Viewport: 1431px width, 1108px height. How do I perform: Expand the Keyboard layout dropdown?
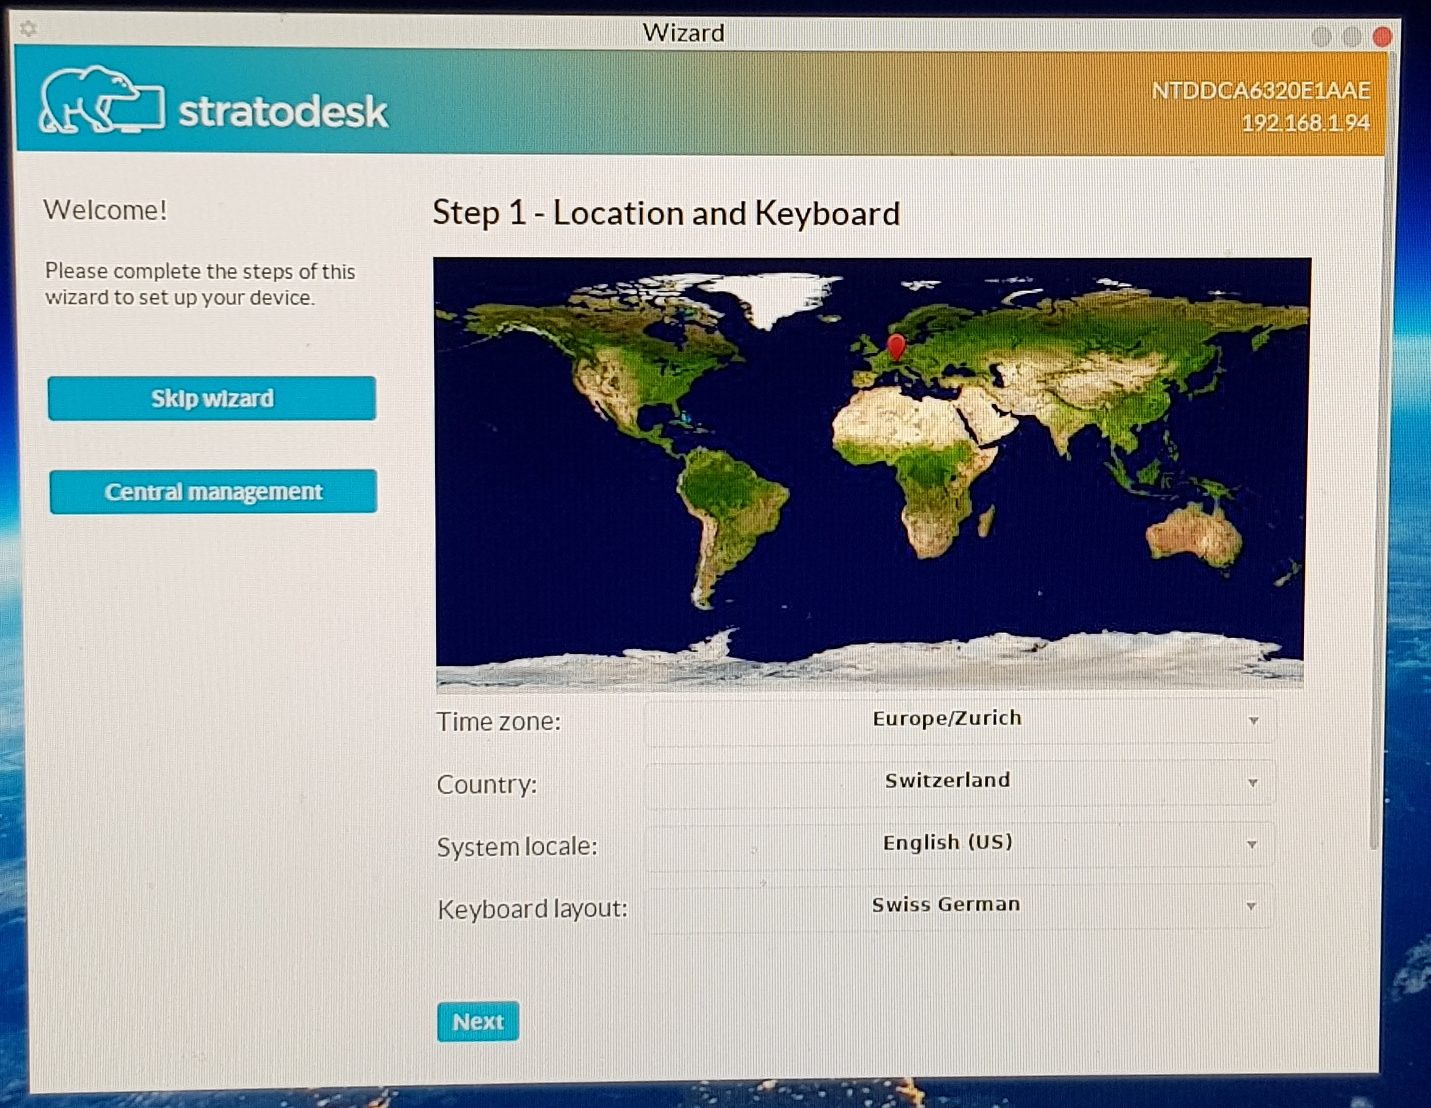(1251, 906)
